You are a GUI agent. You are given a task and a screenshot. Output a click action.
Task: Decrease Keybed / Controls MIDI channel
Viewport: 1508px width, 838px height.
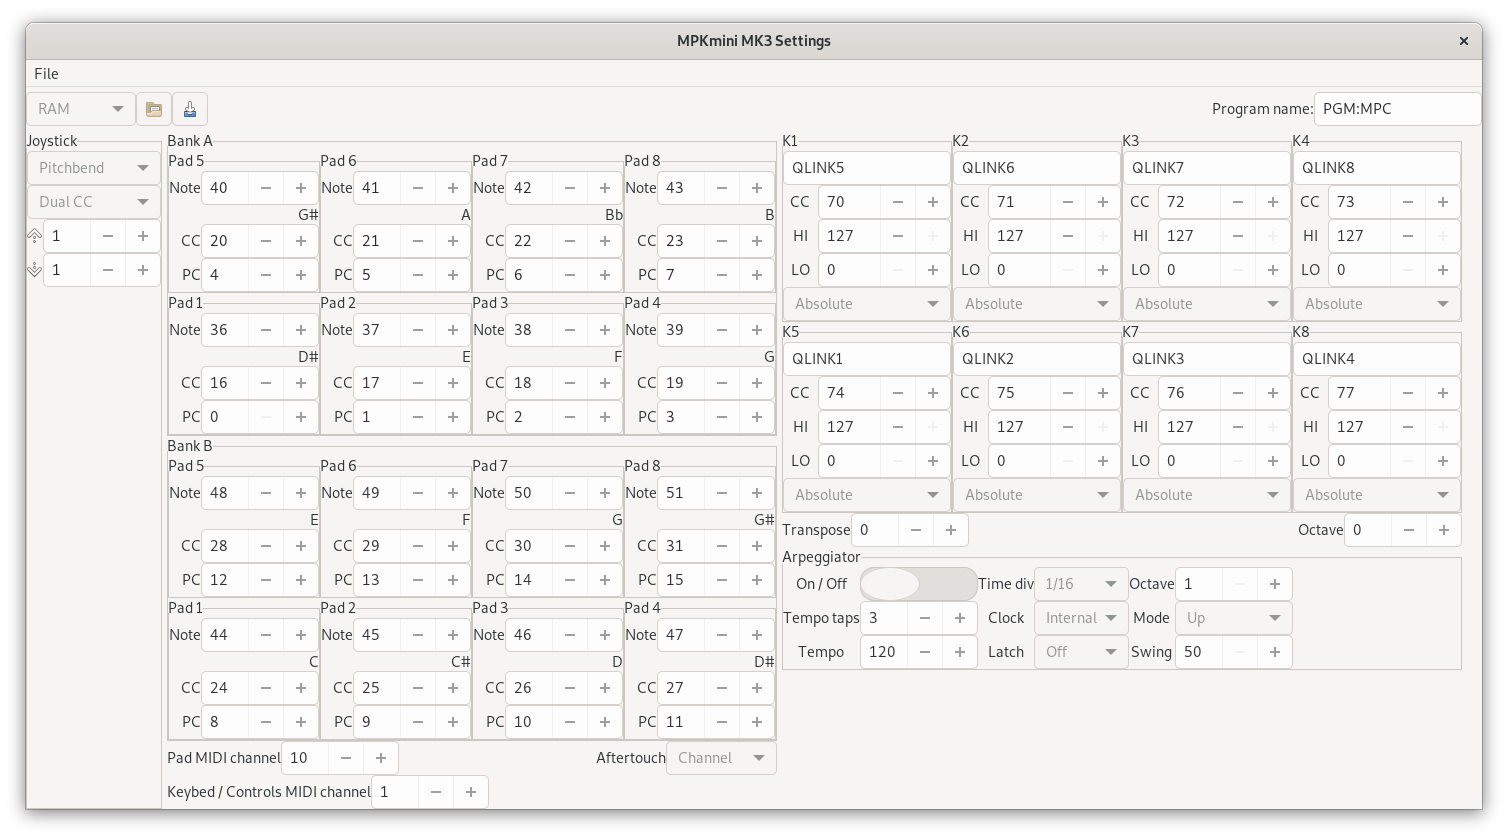(x=436, y=792)
